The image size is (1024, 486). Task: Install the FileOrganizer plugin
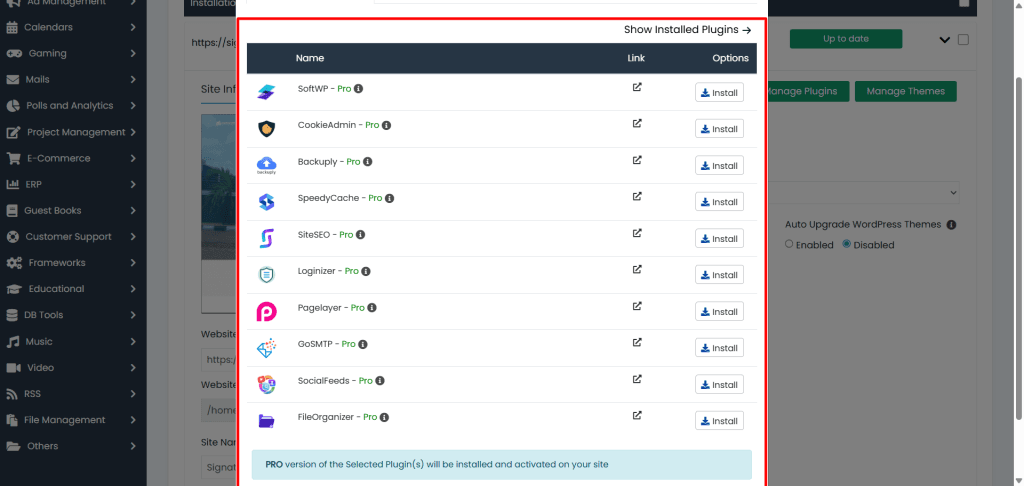[x=719, y=421]
